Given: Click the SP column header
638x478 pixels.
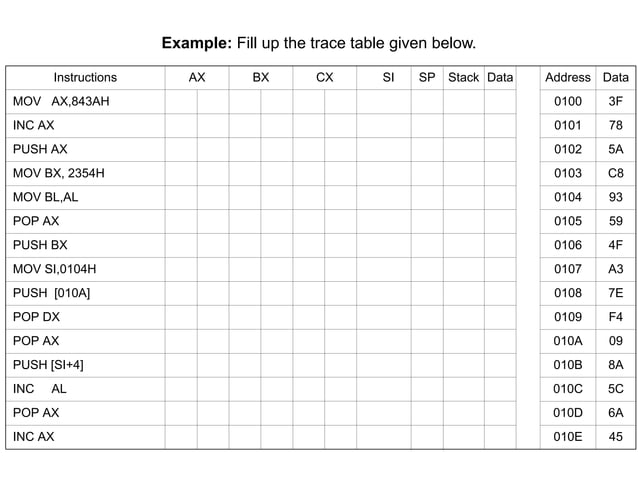Looking at the screenshot, I should click(427, 77).
